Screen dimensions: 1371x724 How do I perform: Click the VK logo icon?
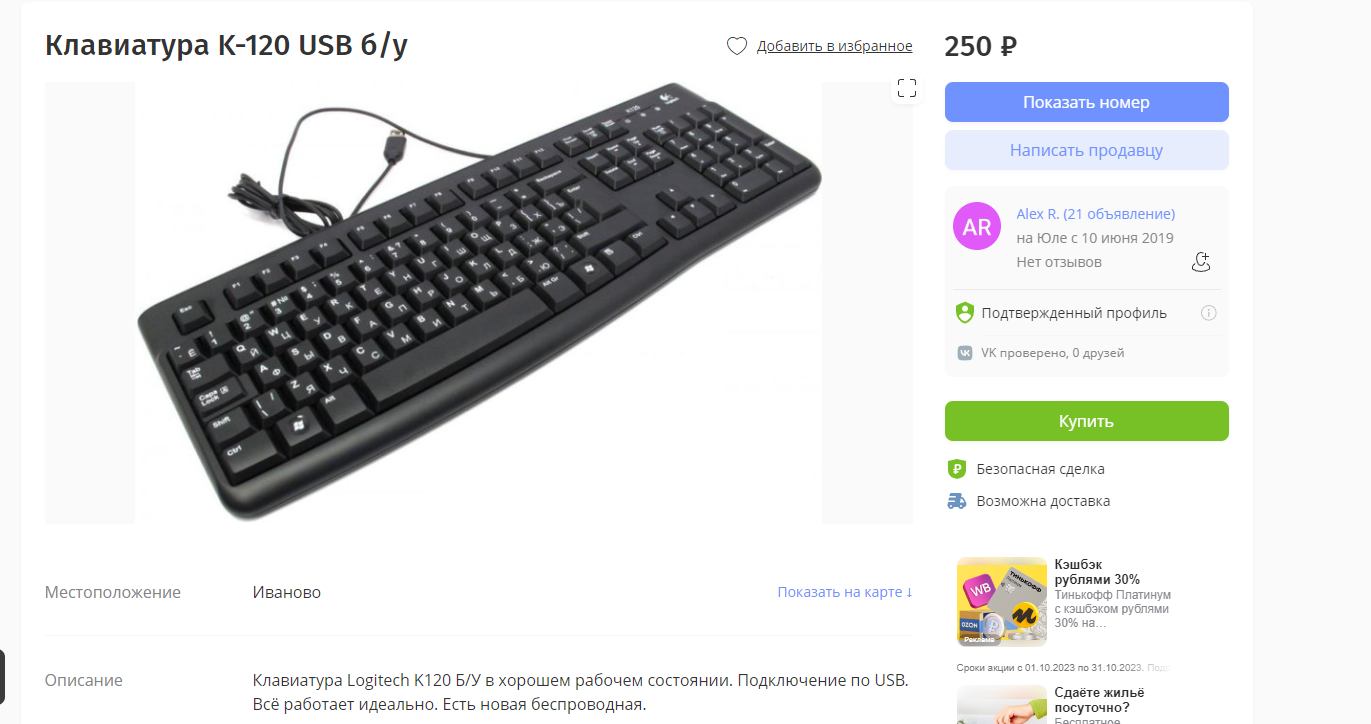pos(965,353)
